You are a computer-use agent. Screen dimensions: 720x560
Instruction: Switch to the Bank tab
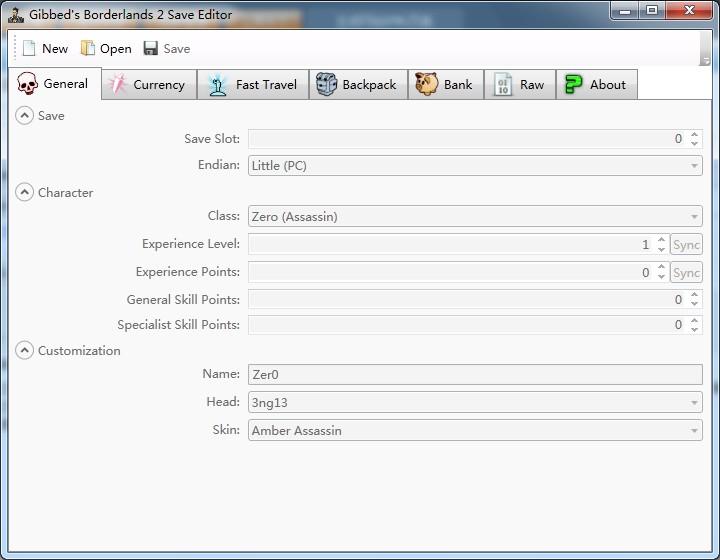click(x=446, y=84)
